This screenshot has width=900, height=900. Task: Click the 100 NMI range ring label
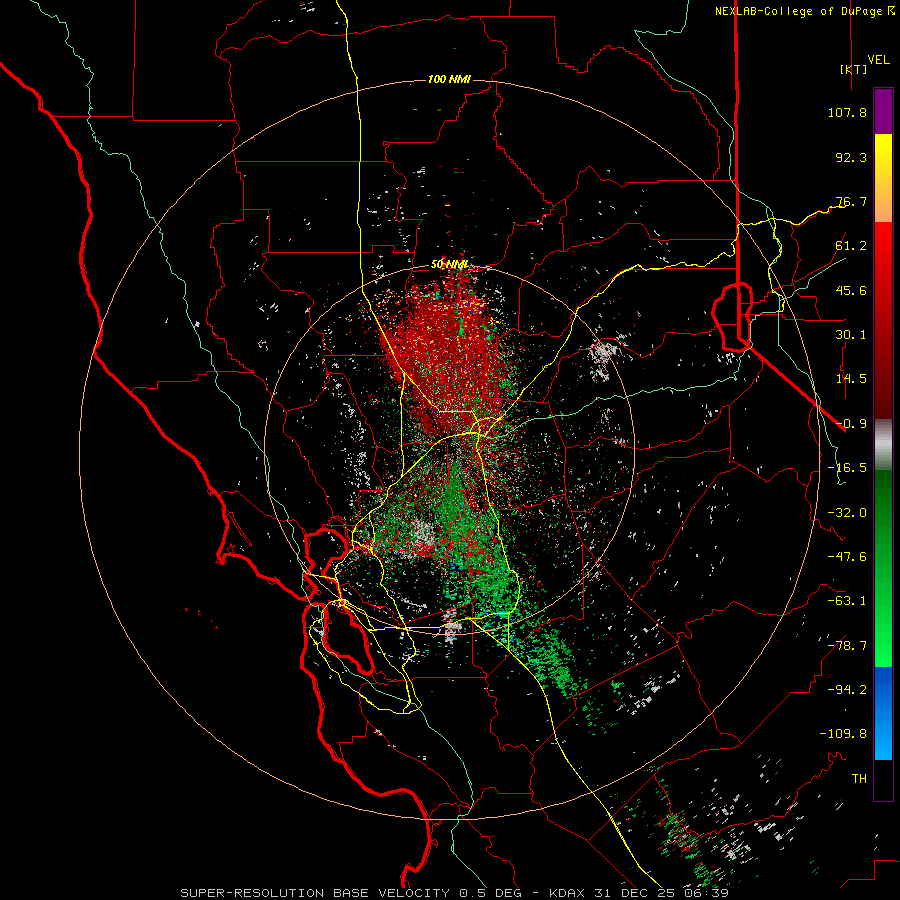(449, 79)
